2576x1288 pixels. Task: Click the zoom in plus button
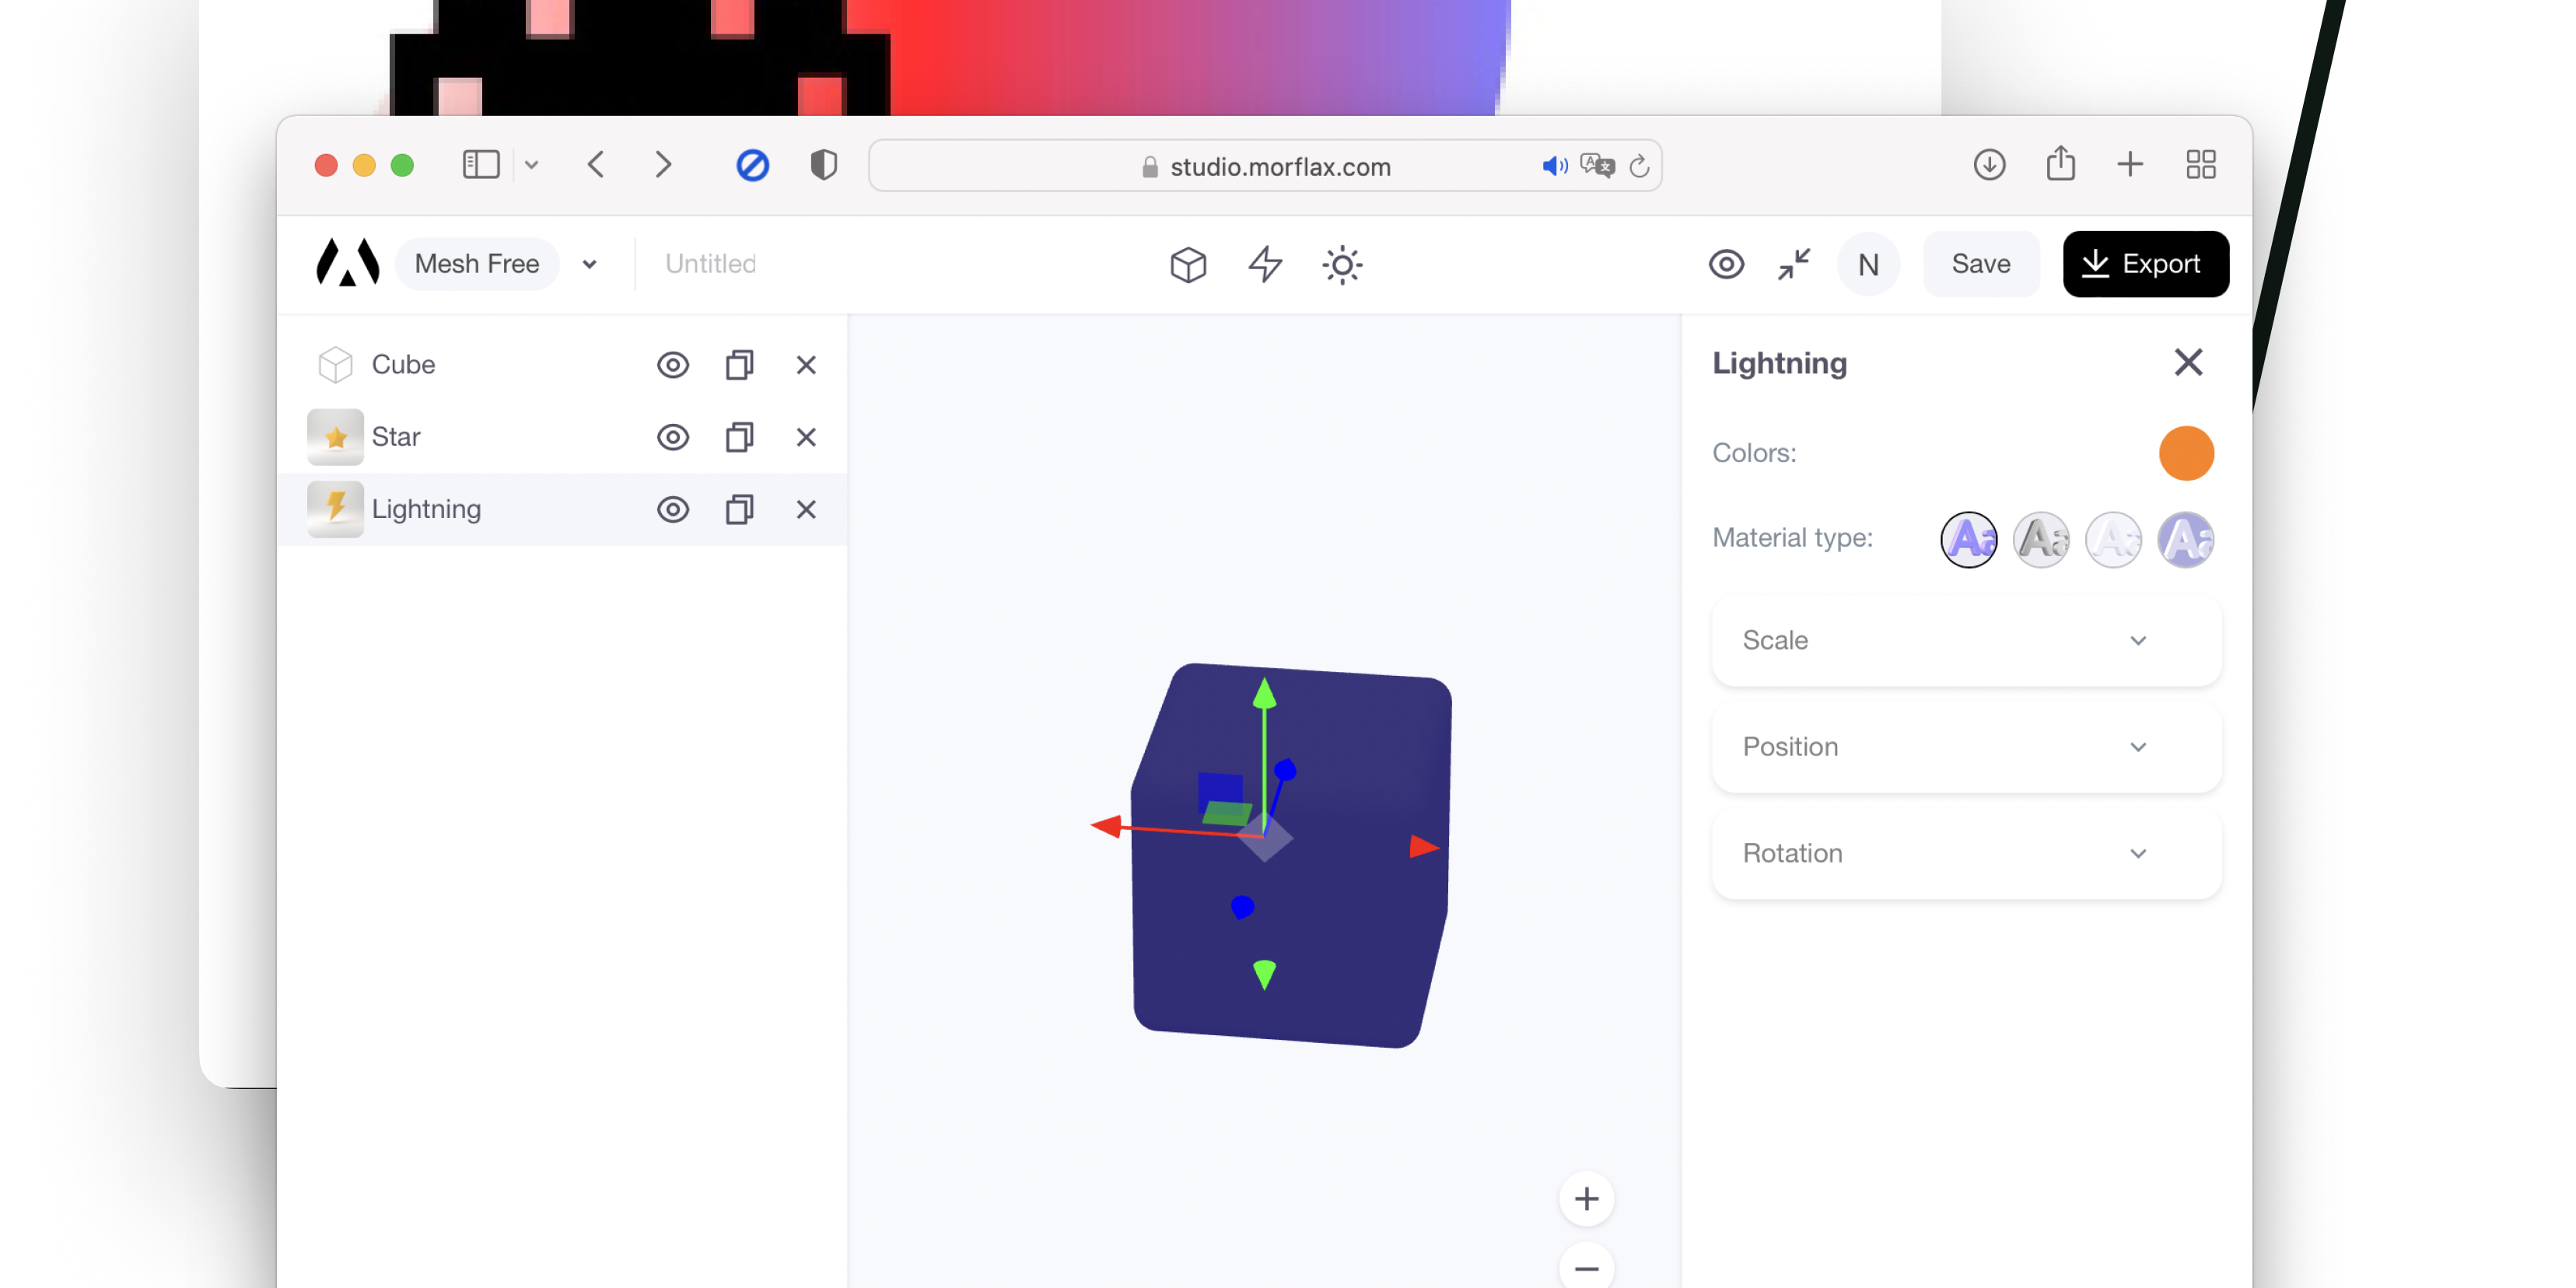pos(1586,1198)
